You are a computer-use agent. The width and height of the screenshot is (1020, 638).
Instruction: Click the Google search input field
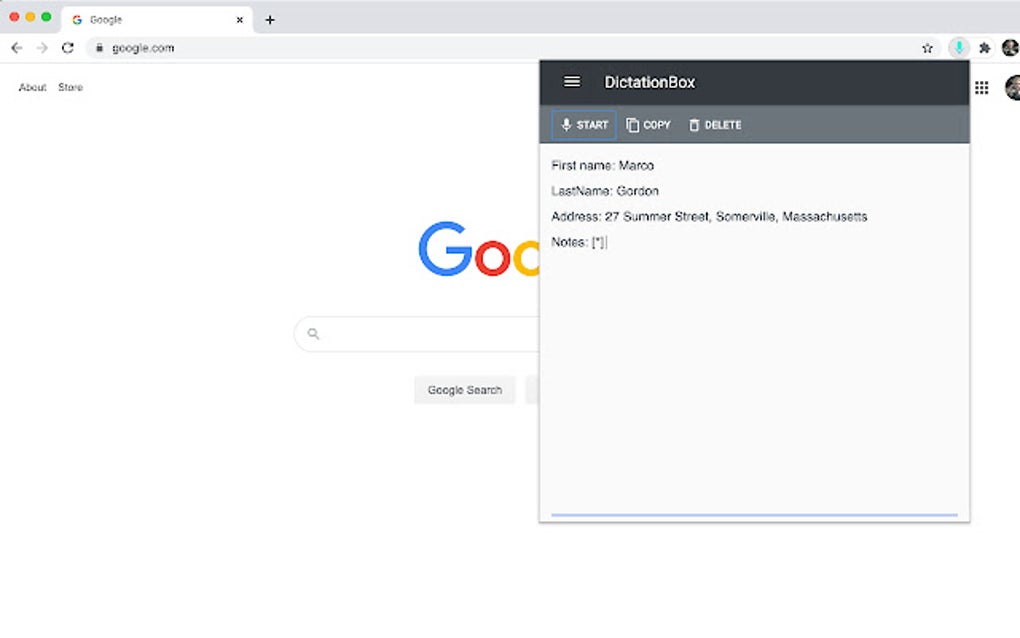click(x=417, y=334)
